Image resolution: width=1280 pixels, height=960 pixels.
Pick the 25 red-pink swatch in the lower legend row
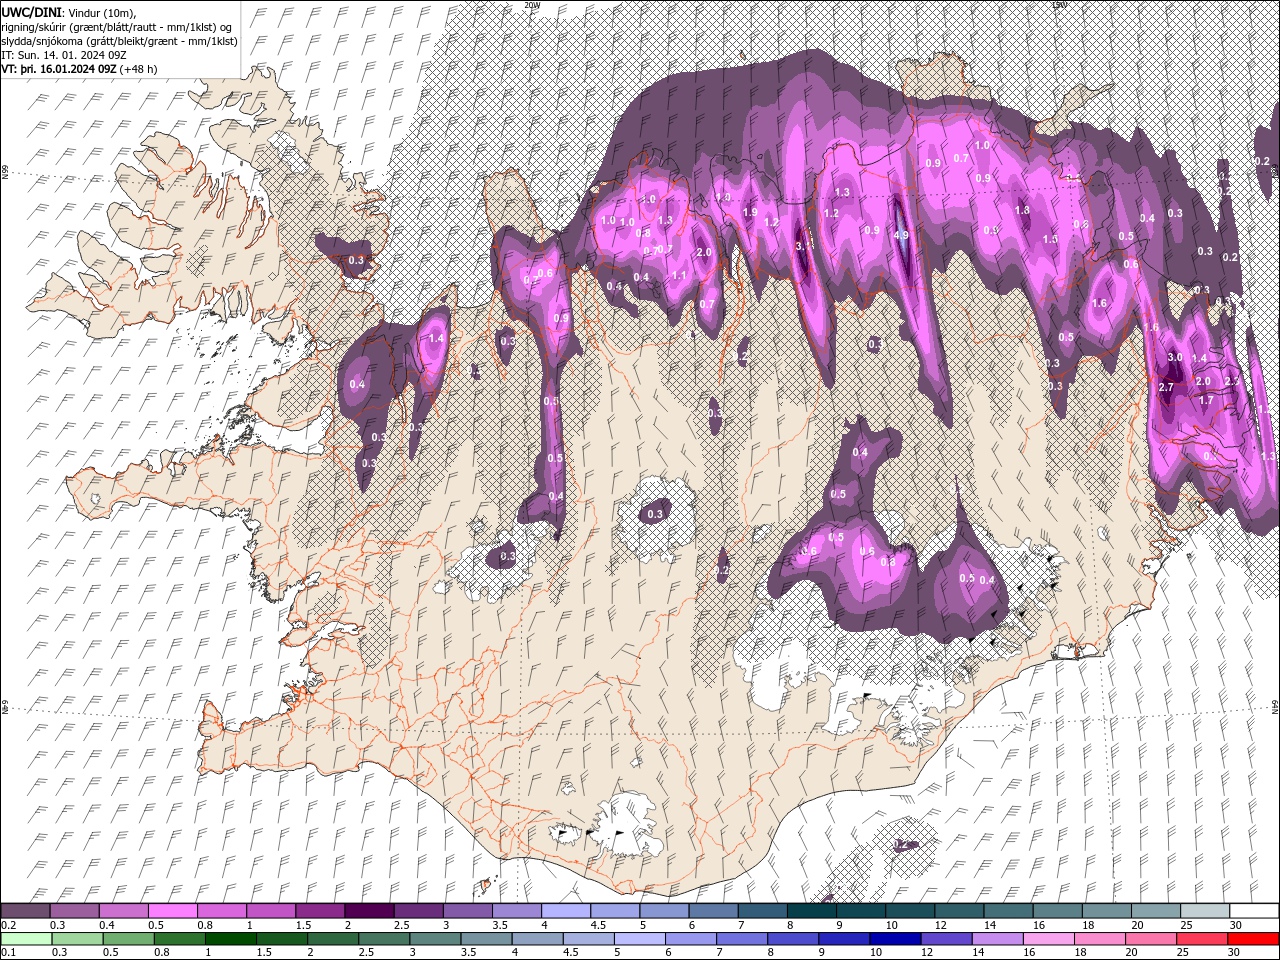1201,939
